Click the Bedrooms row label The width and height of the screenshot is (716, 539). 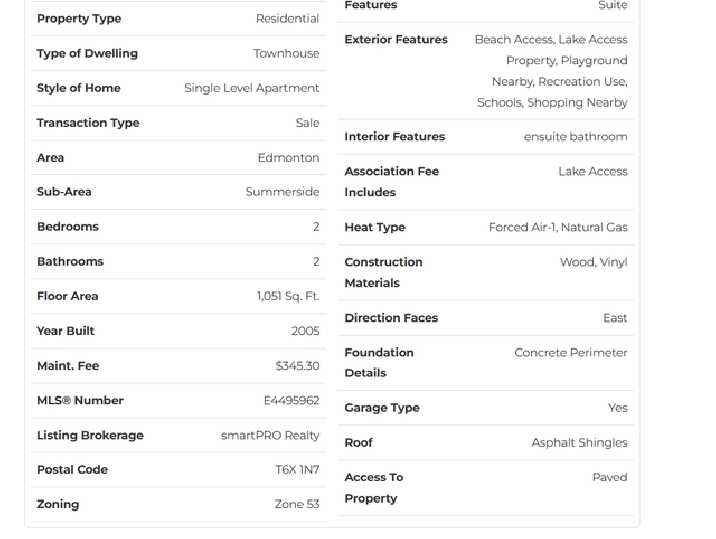pos(68,227)
